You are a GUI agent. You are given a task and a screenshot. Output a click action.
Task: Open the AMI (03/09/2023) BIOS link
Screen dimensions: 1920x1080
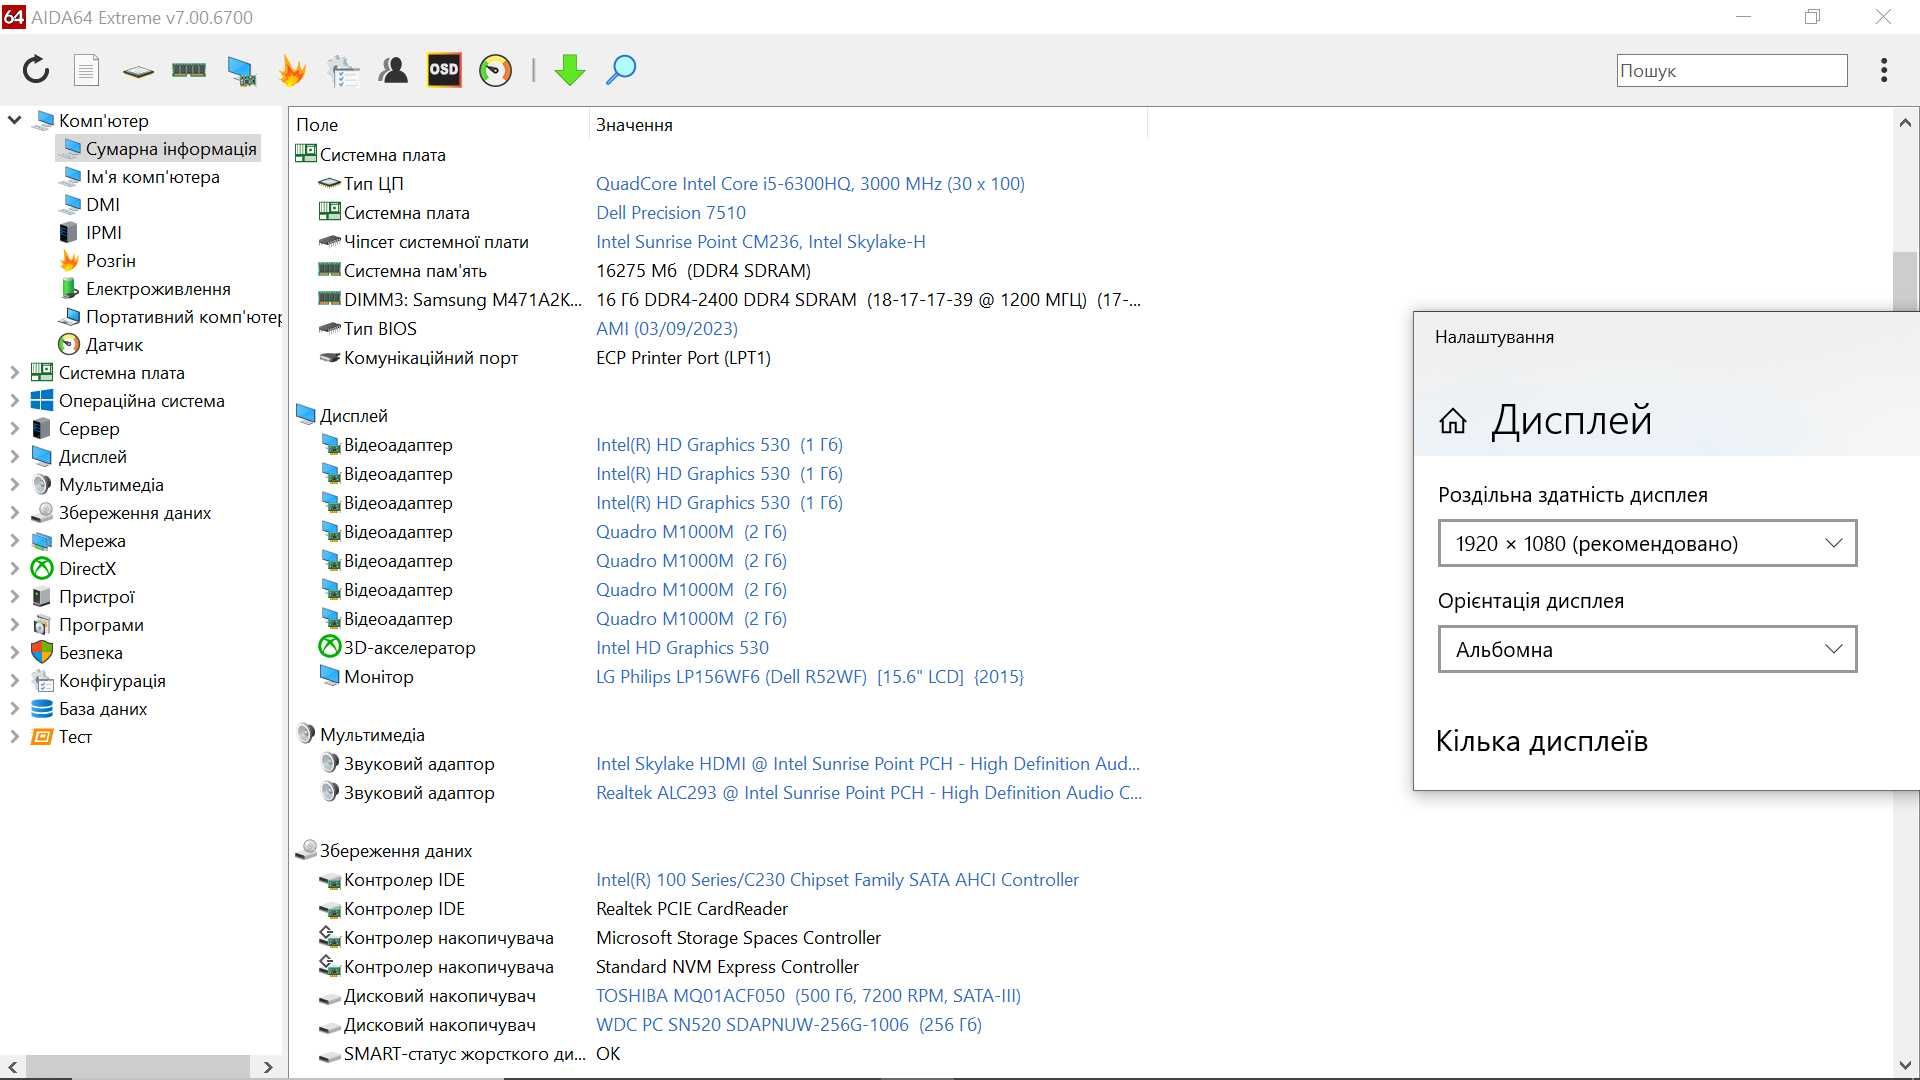[x=667, y=328]
